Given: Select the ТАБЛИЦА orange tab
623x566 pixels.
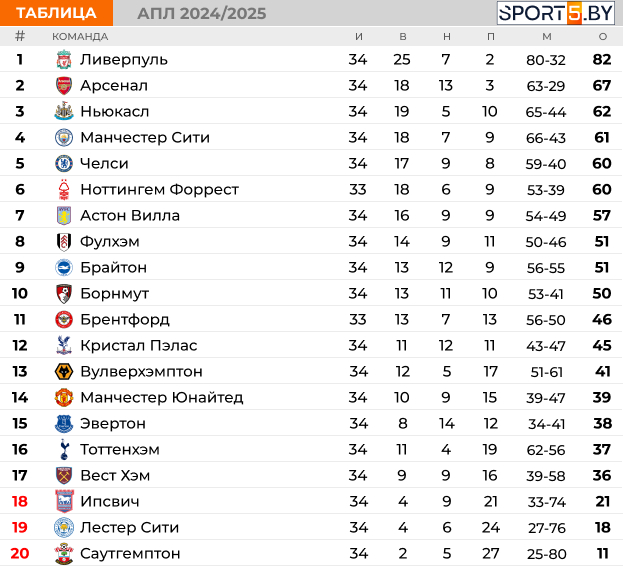Looking at the screenshot, I should pos(56,13).
